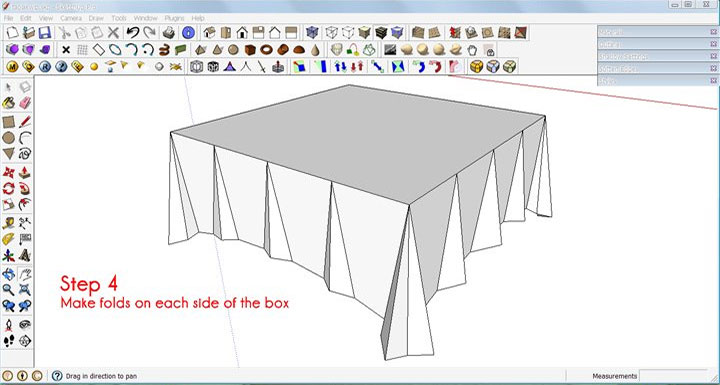Select the Freehand tool
Viewport: 720px width, 385px height.
coord(25,153)
